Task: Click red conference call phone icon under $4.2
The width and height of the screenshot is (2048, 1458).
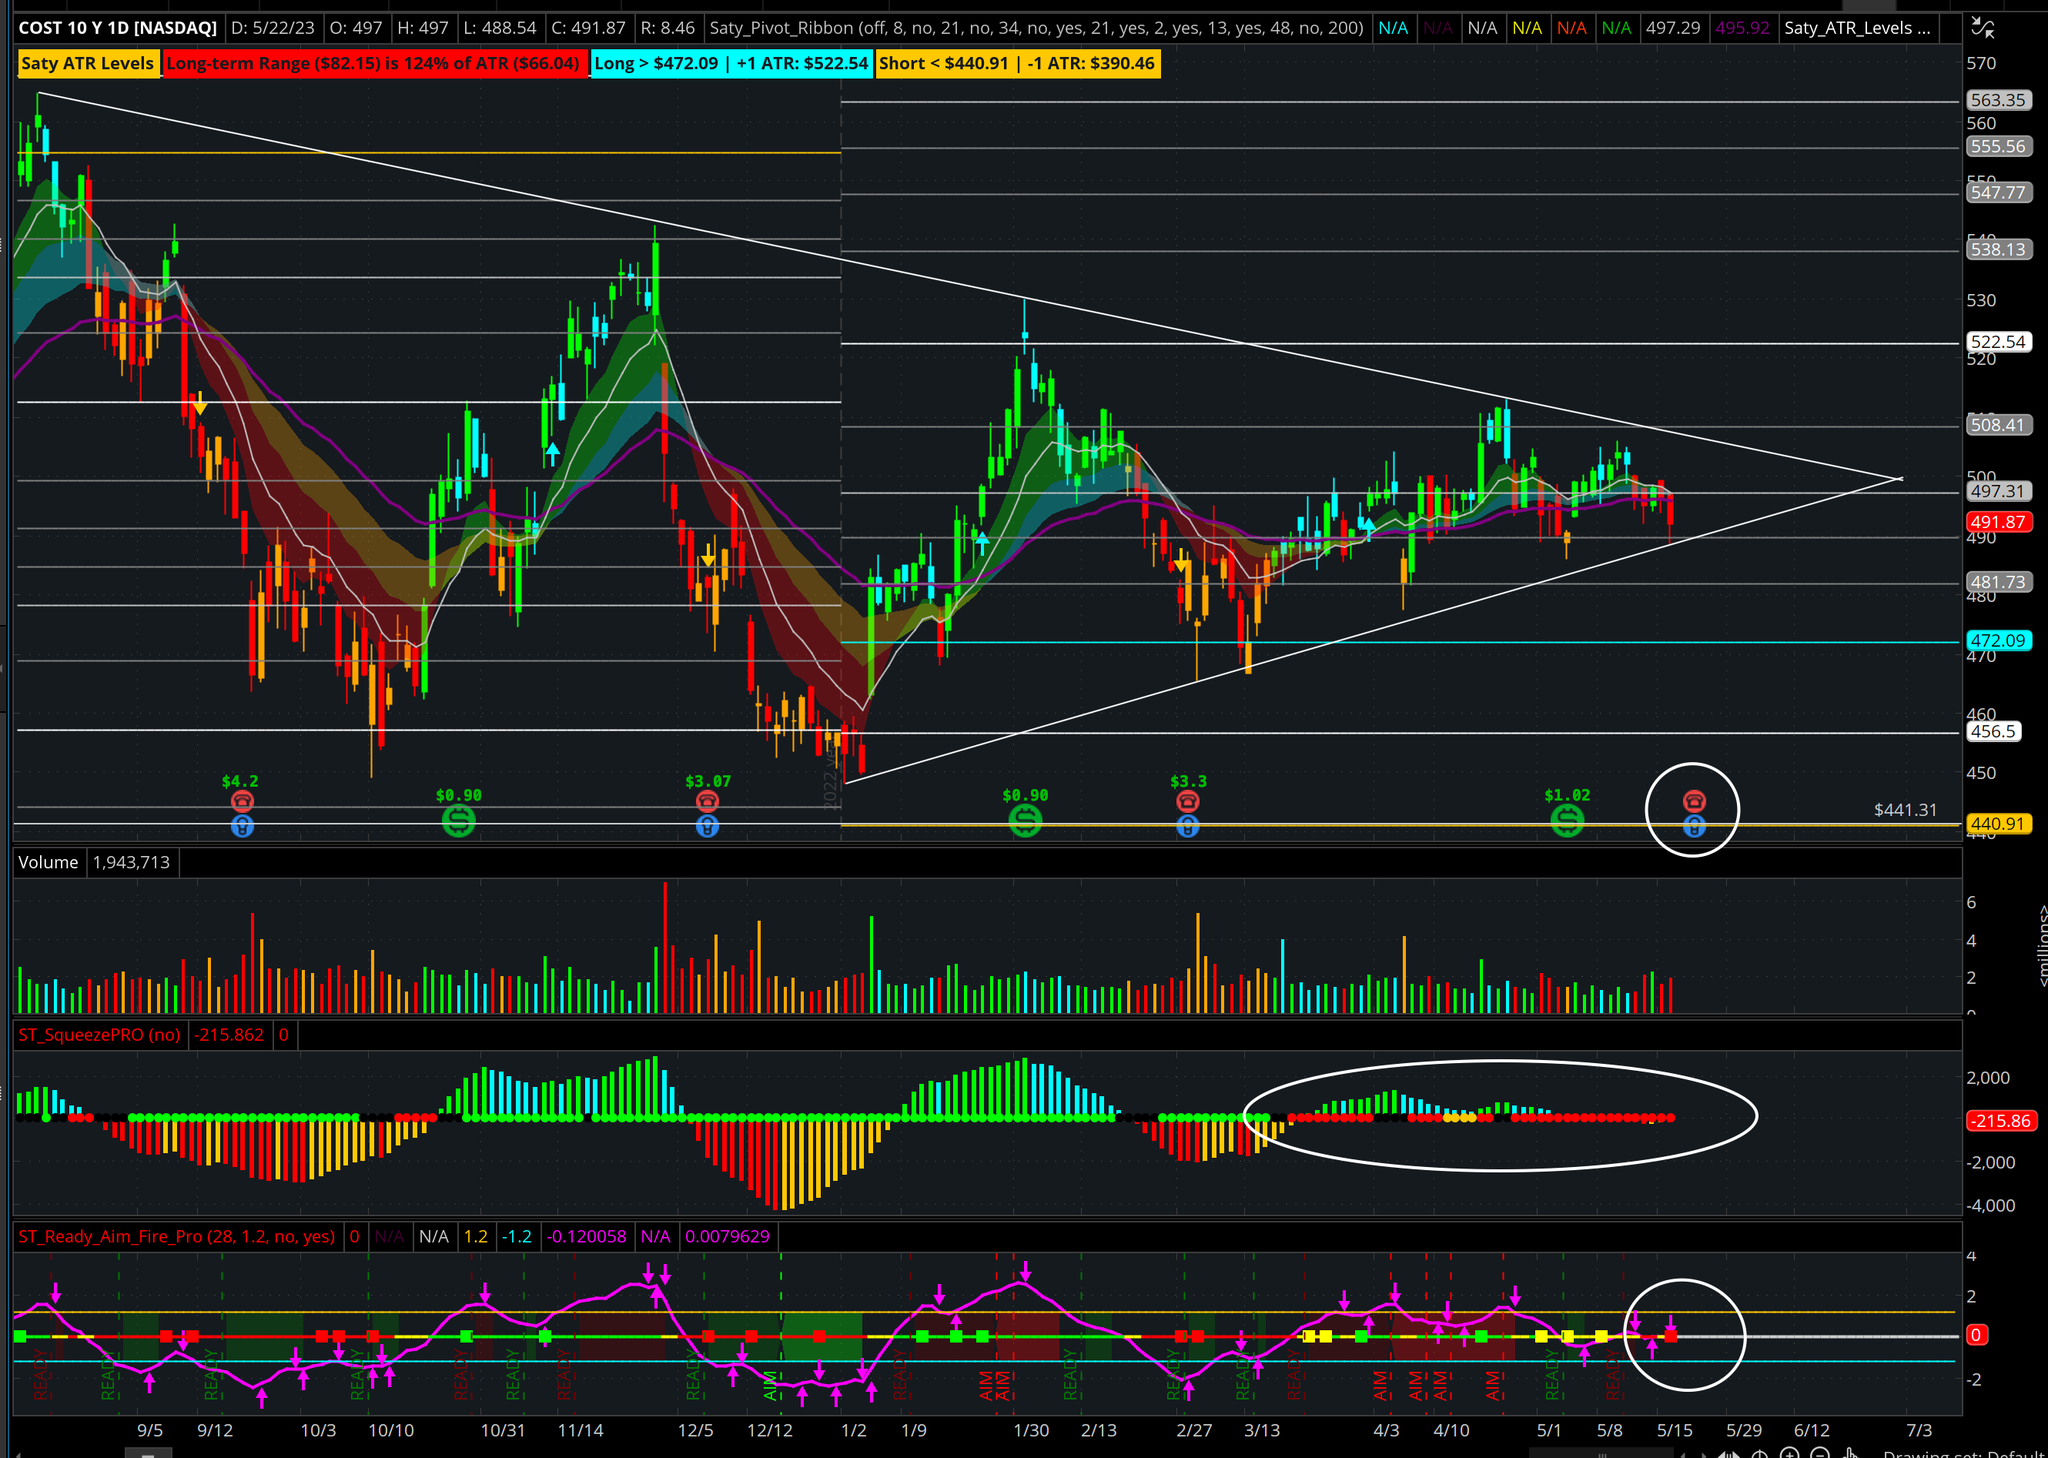Action: click(x=242, y=801)
